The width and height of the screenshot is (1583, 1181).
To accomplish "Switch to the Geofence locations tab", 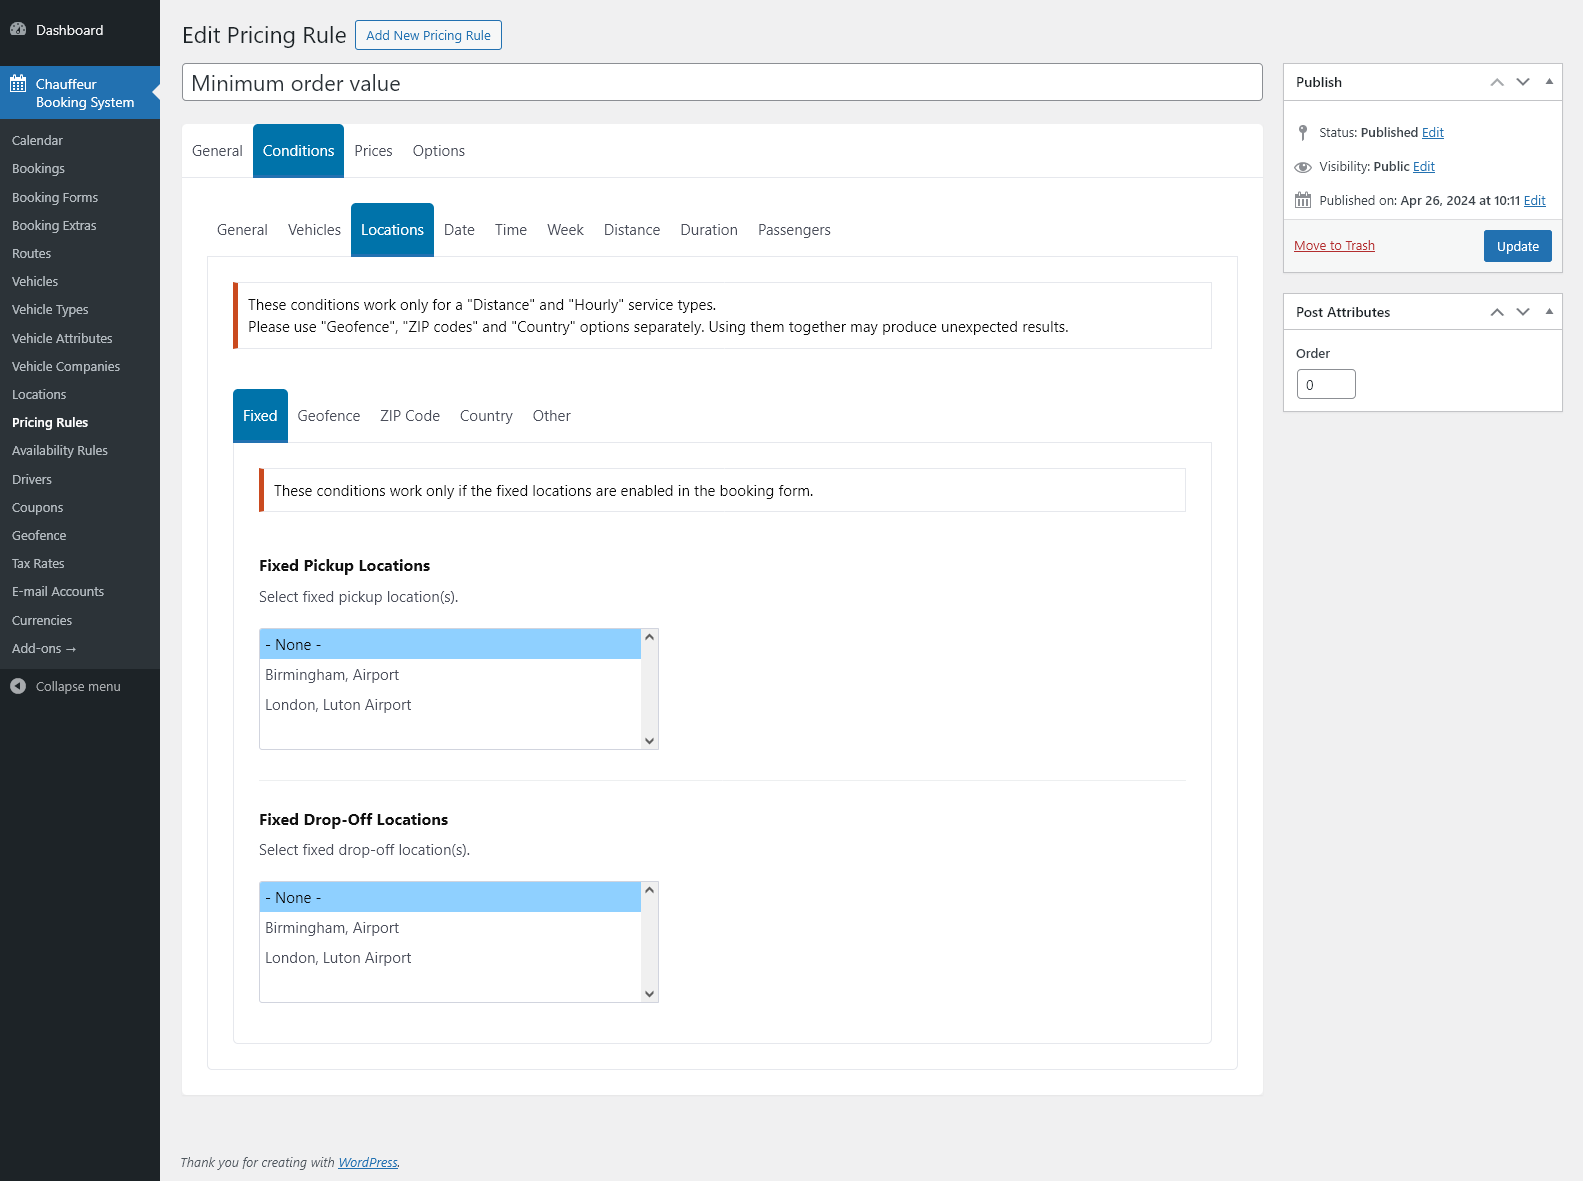I will [x=329, y=416].
